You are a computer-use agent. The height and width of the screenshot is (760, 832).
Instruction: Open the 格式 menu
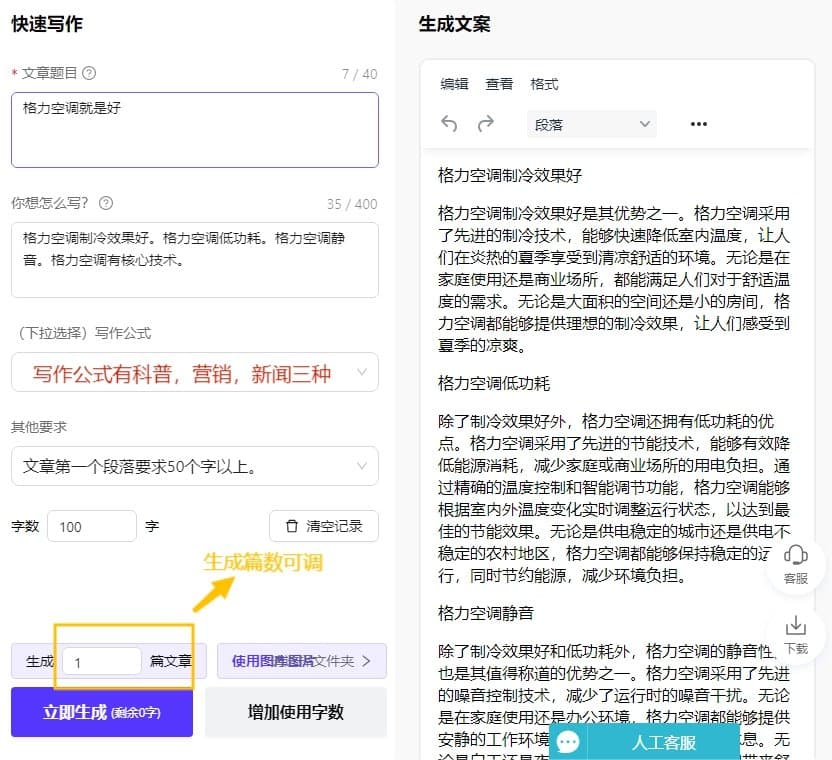click(544, 84)
